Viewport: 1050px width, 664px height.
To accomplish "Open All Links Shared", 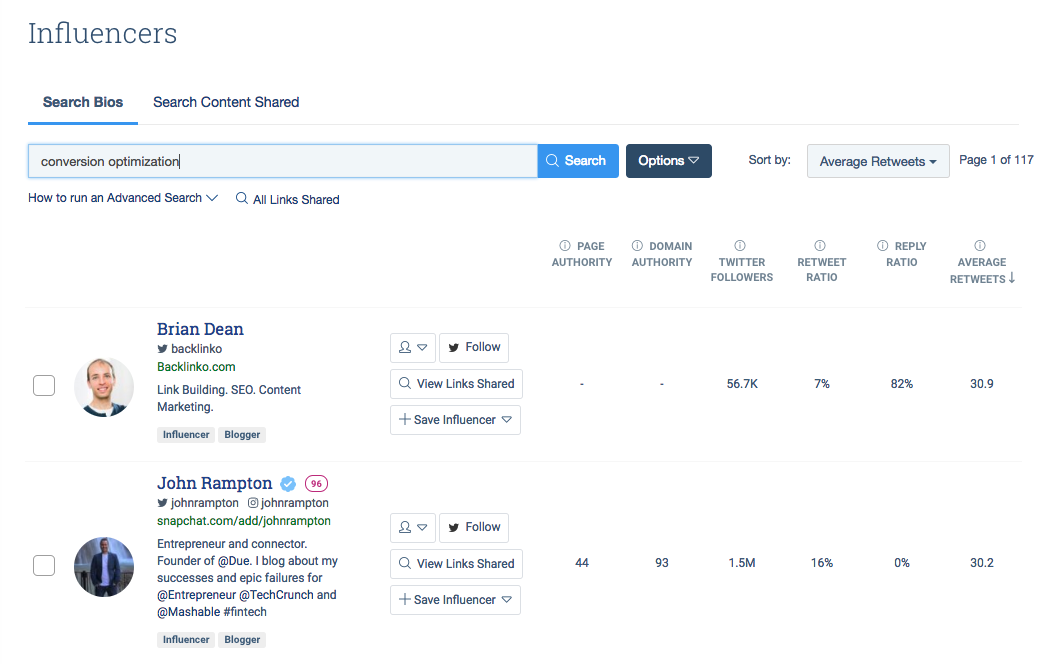I will 288,199.
